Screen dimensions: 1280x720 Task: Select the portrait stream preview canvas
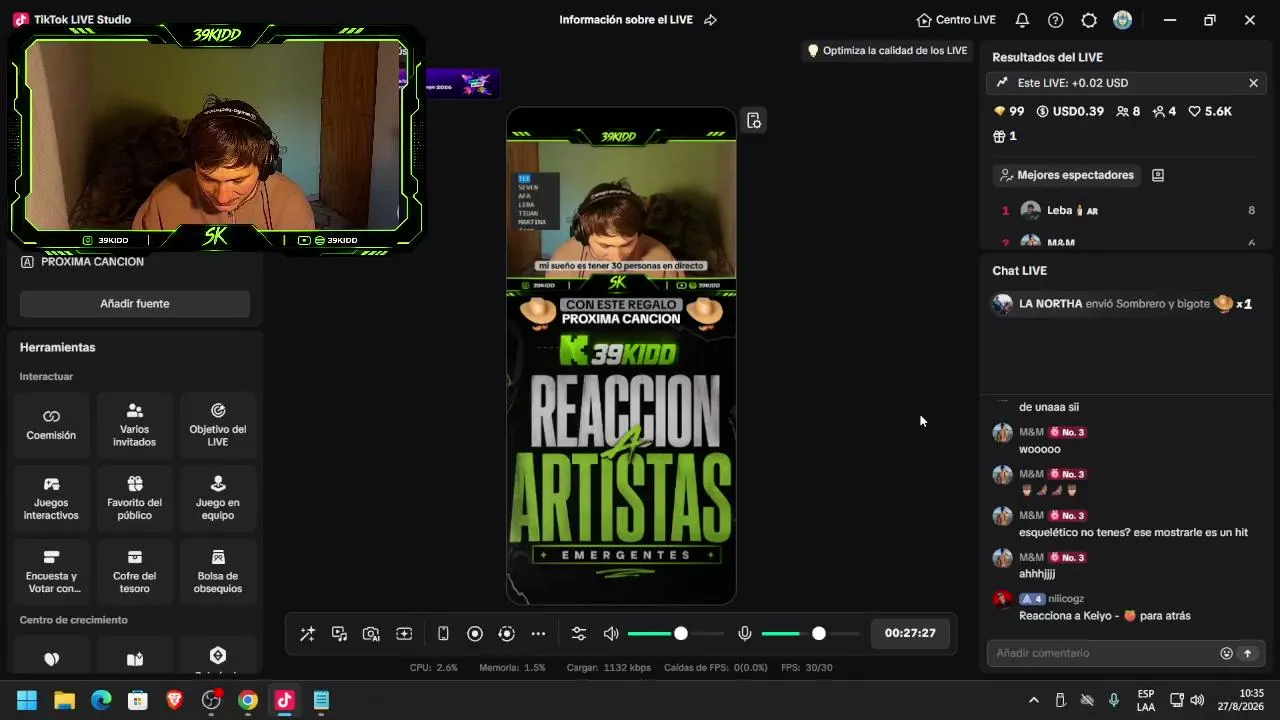621,356
